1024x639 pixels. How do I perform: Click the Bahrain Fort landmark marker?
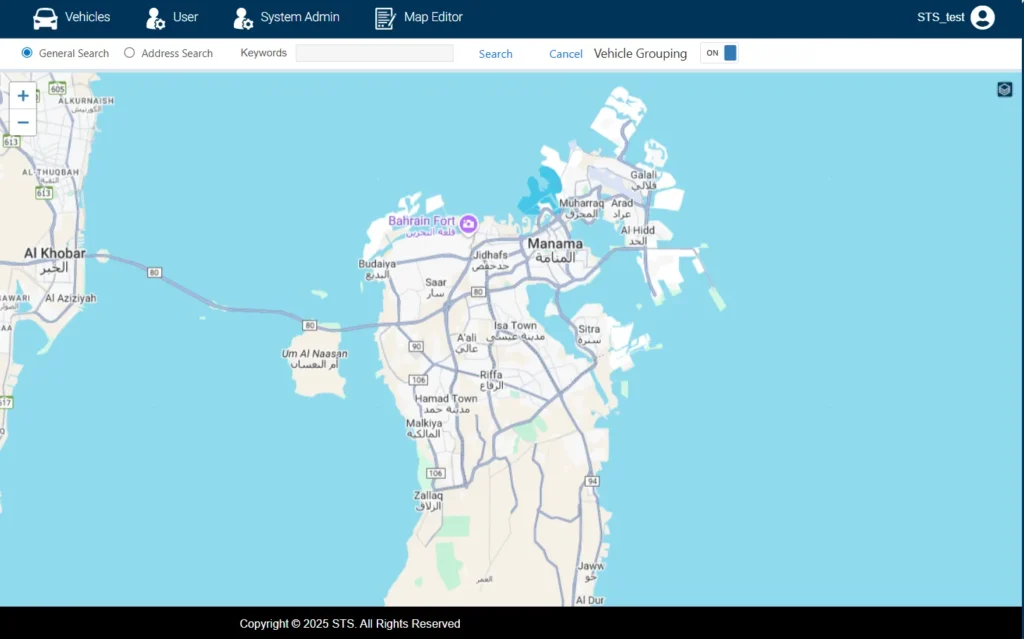467,222
